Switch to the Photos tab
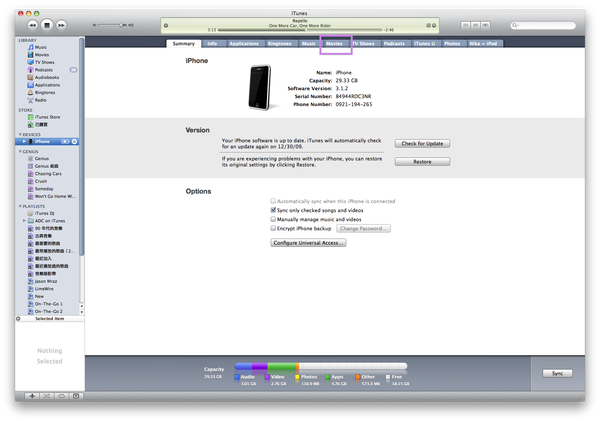The width and height of the screenshot is (600, 422). click(452, 44)
